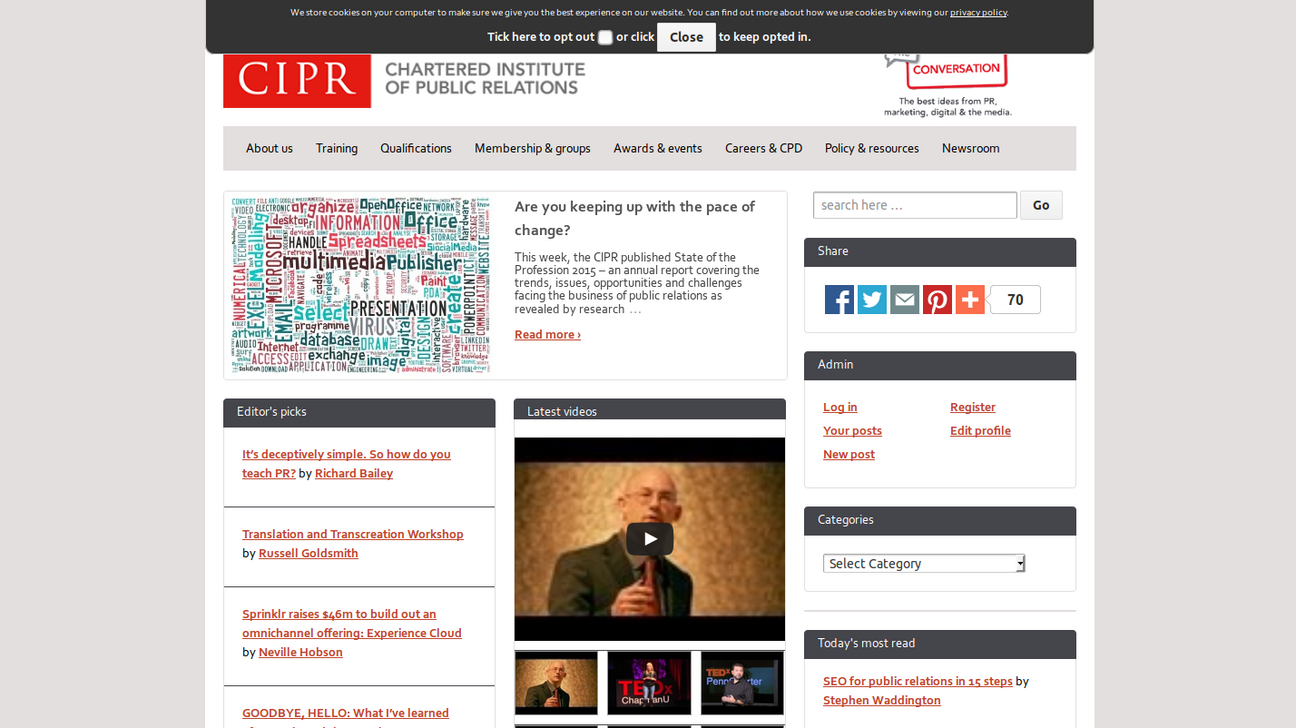Expand the Select Category dropdown
The image size is (1296, 728).
(923, 564)
